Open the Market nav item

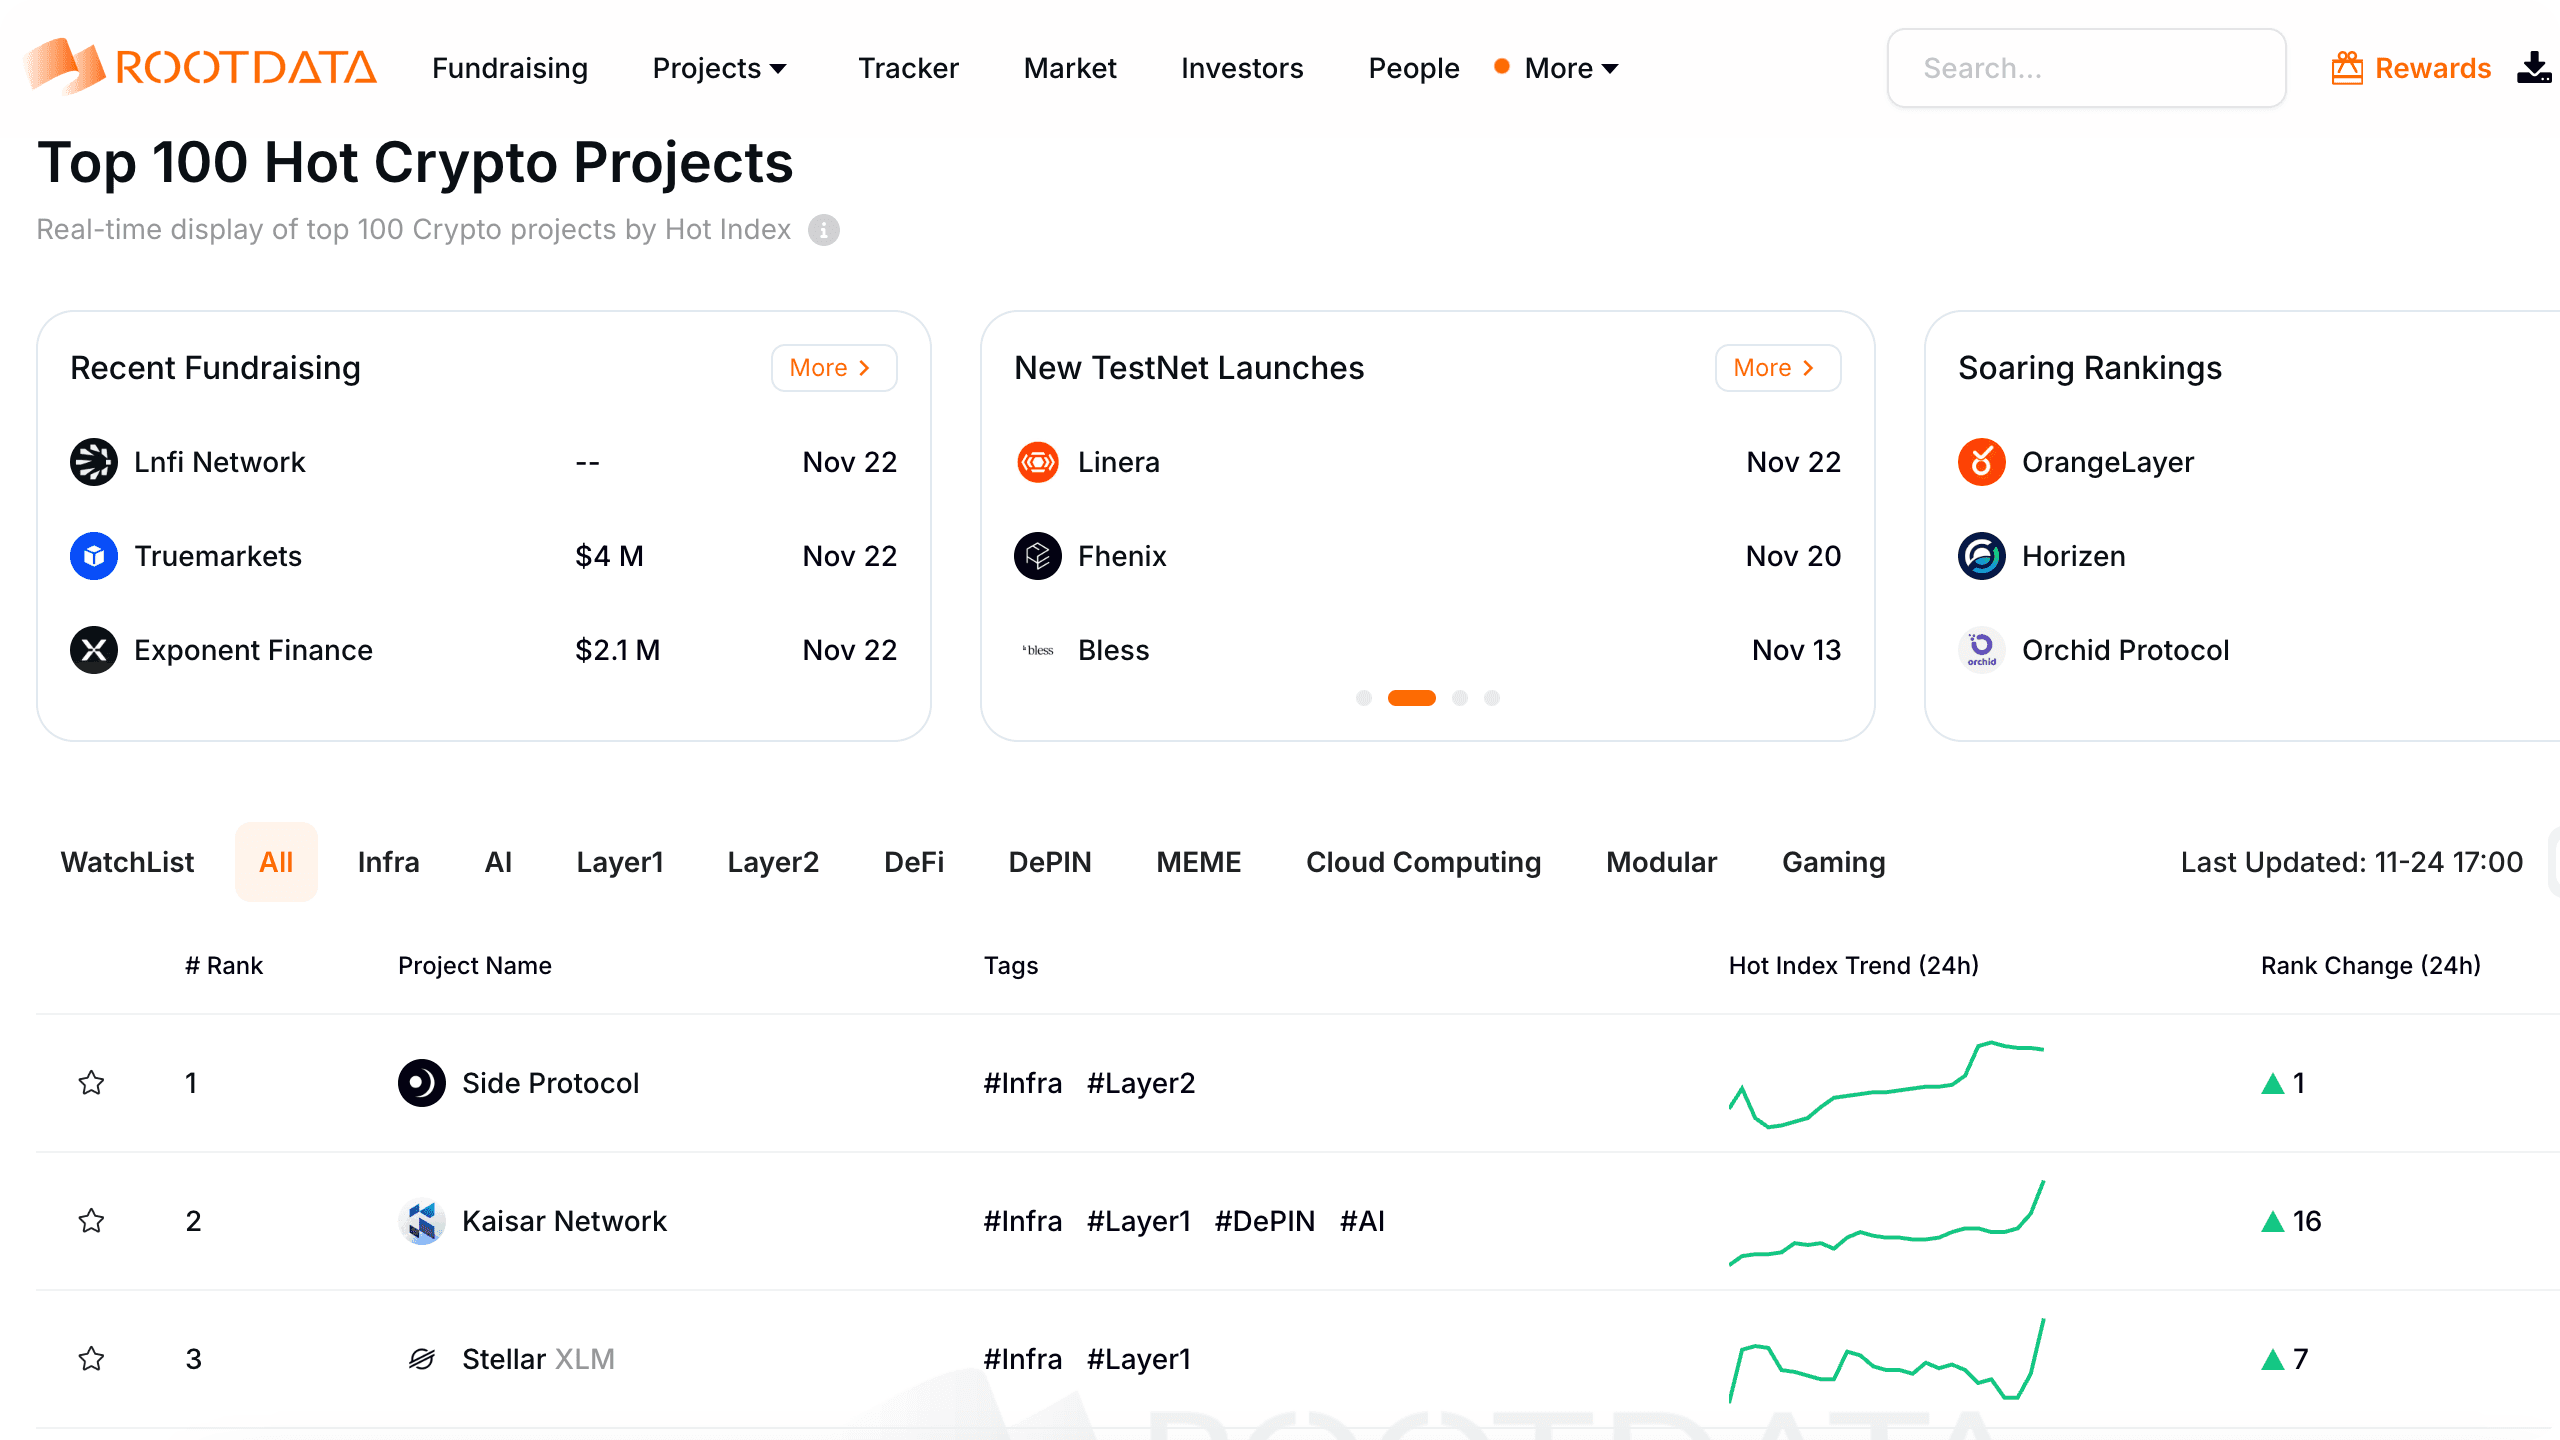click(x=1070, y=68)
